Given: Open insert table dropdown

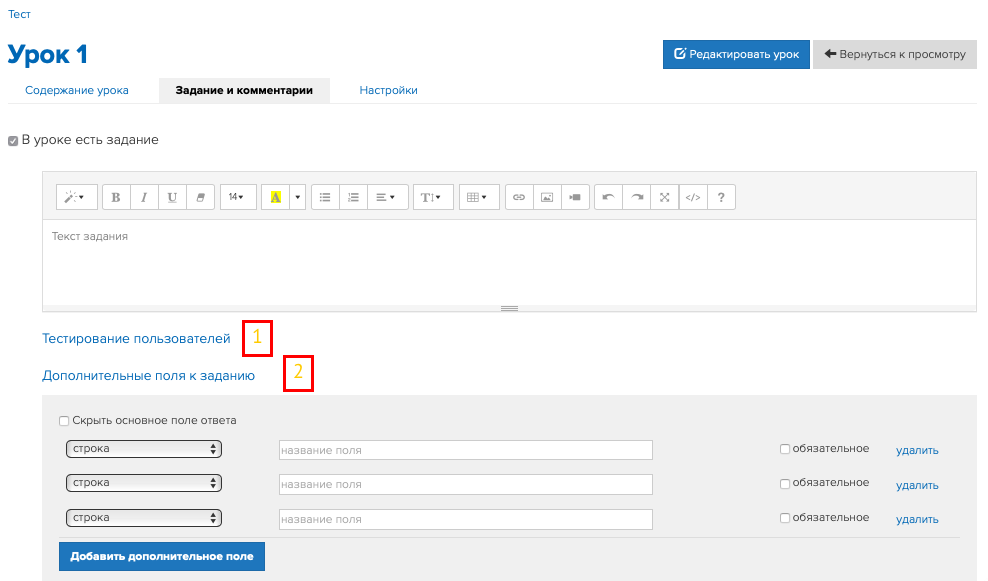Looking at the screenshot, I should coord(479,197).
